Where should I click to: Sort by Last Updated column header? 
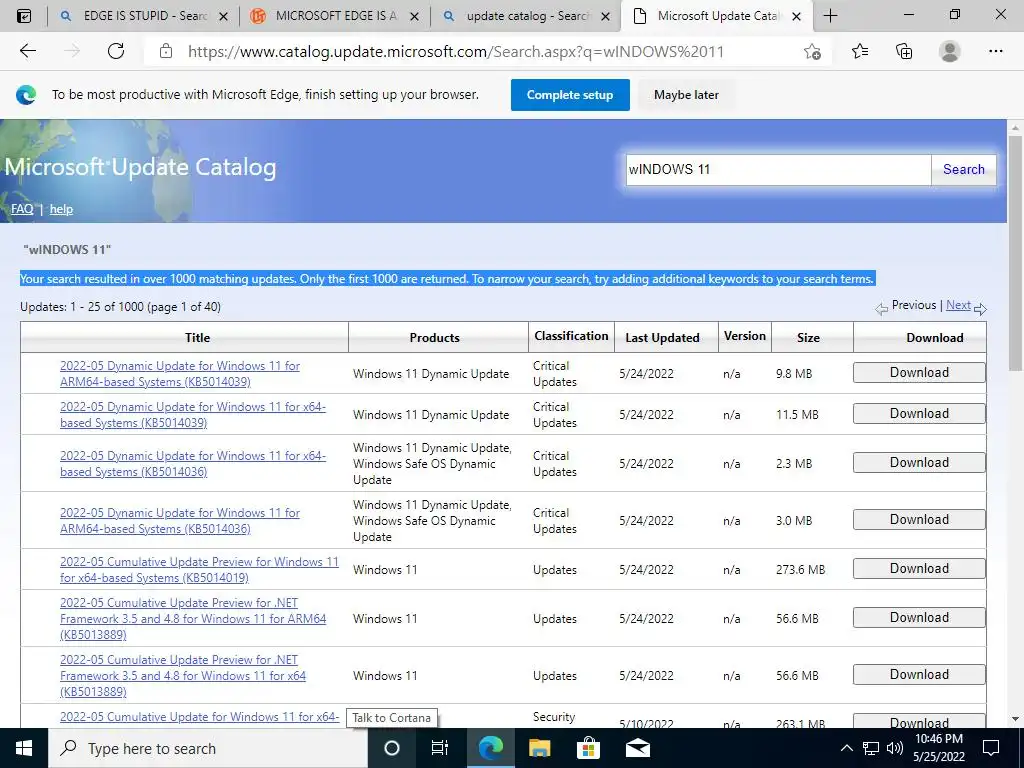click(662, 338)
